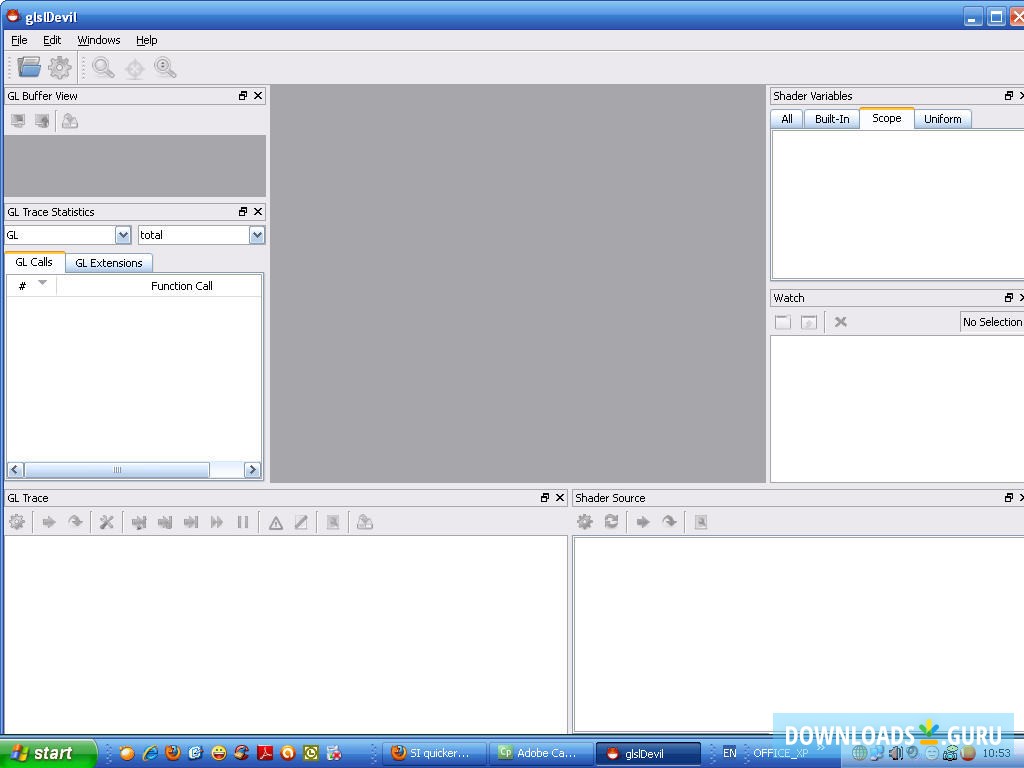Float the GL Trace Statistics panel
The image size is (1024, 768).
pos(243,212)
